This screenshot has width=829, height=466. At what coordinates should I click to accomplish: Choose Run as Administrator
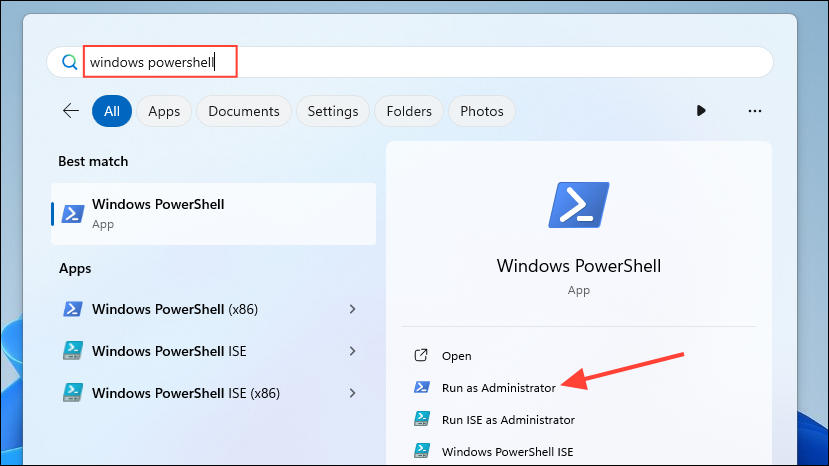click(499, 388)
